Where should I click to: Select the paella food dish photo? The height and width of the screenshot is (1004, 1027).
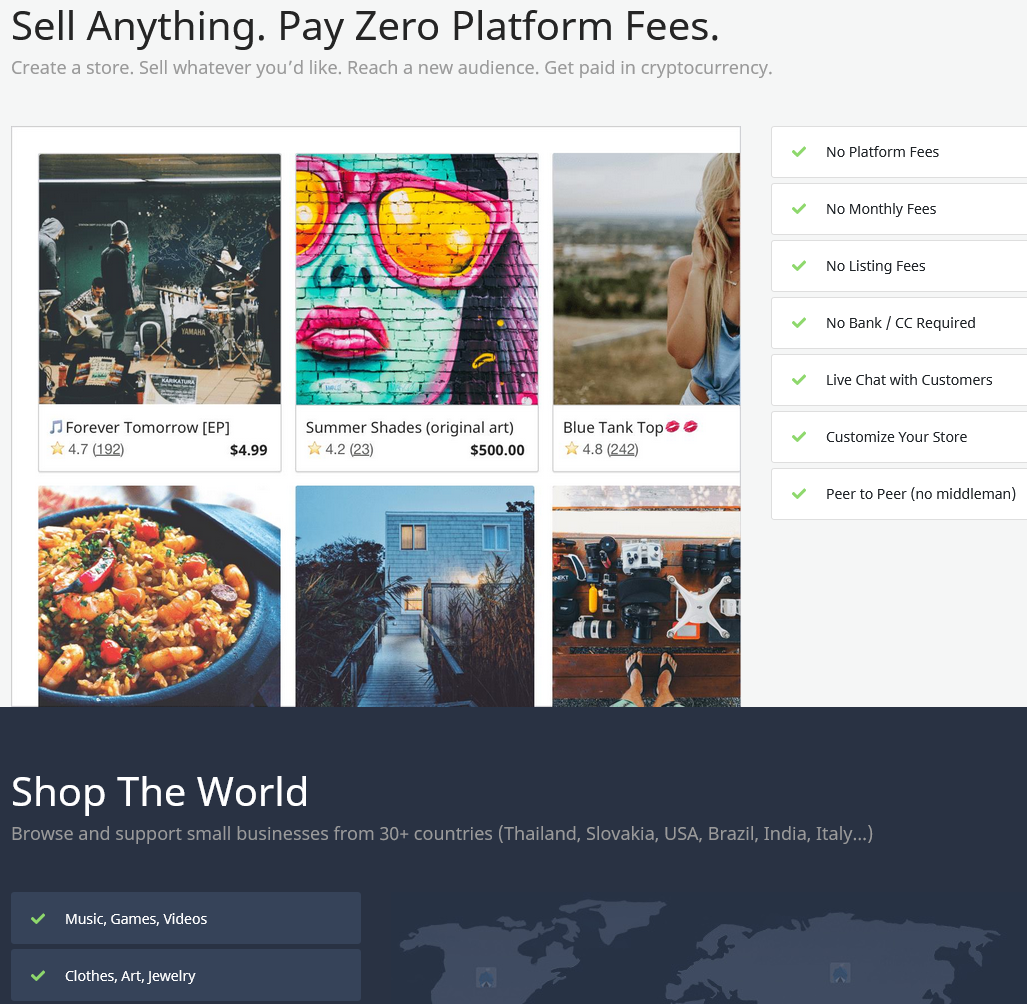point(159,596)
